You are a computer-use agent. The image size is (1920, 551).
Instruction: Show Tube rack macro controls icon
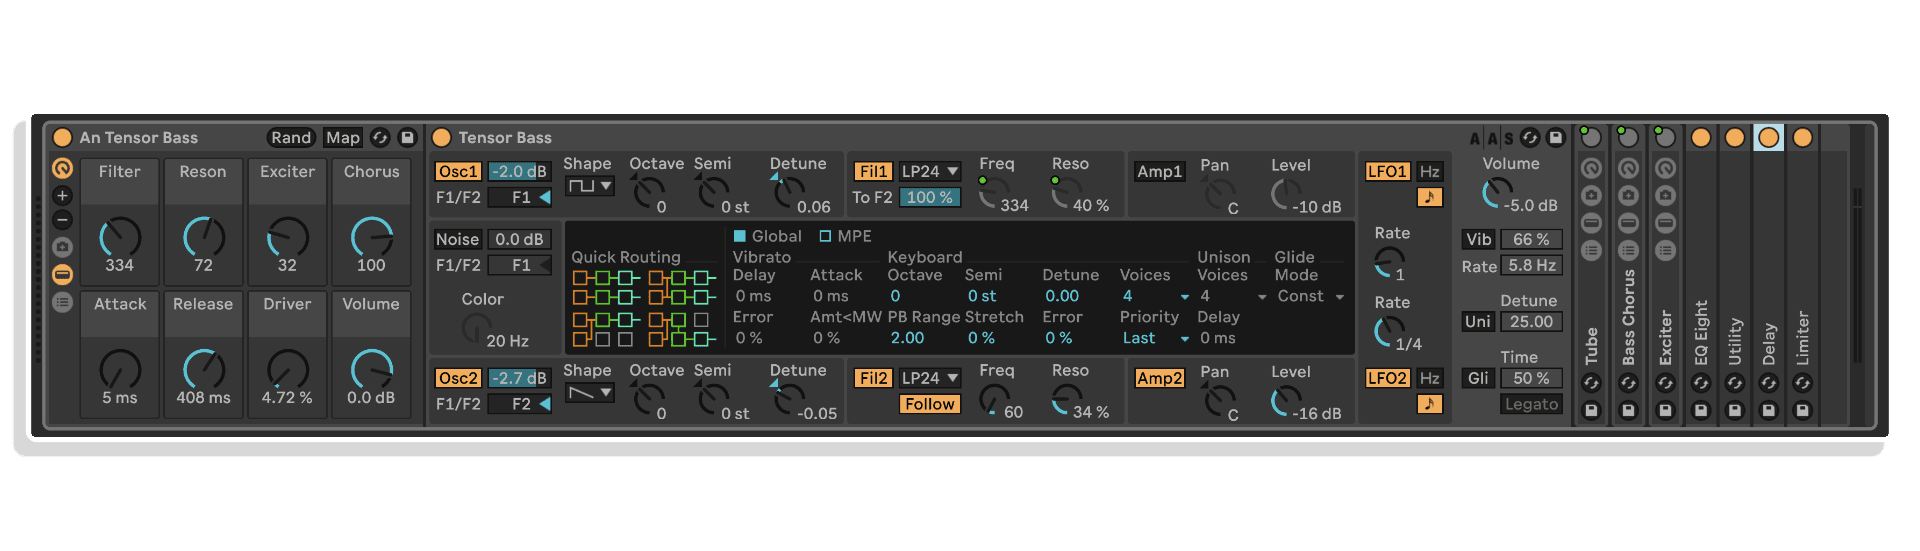point(1591,168)
